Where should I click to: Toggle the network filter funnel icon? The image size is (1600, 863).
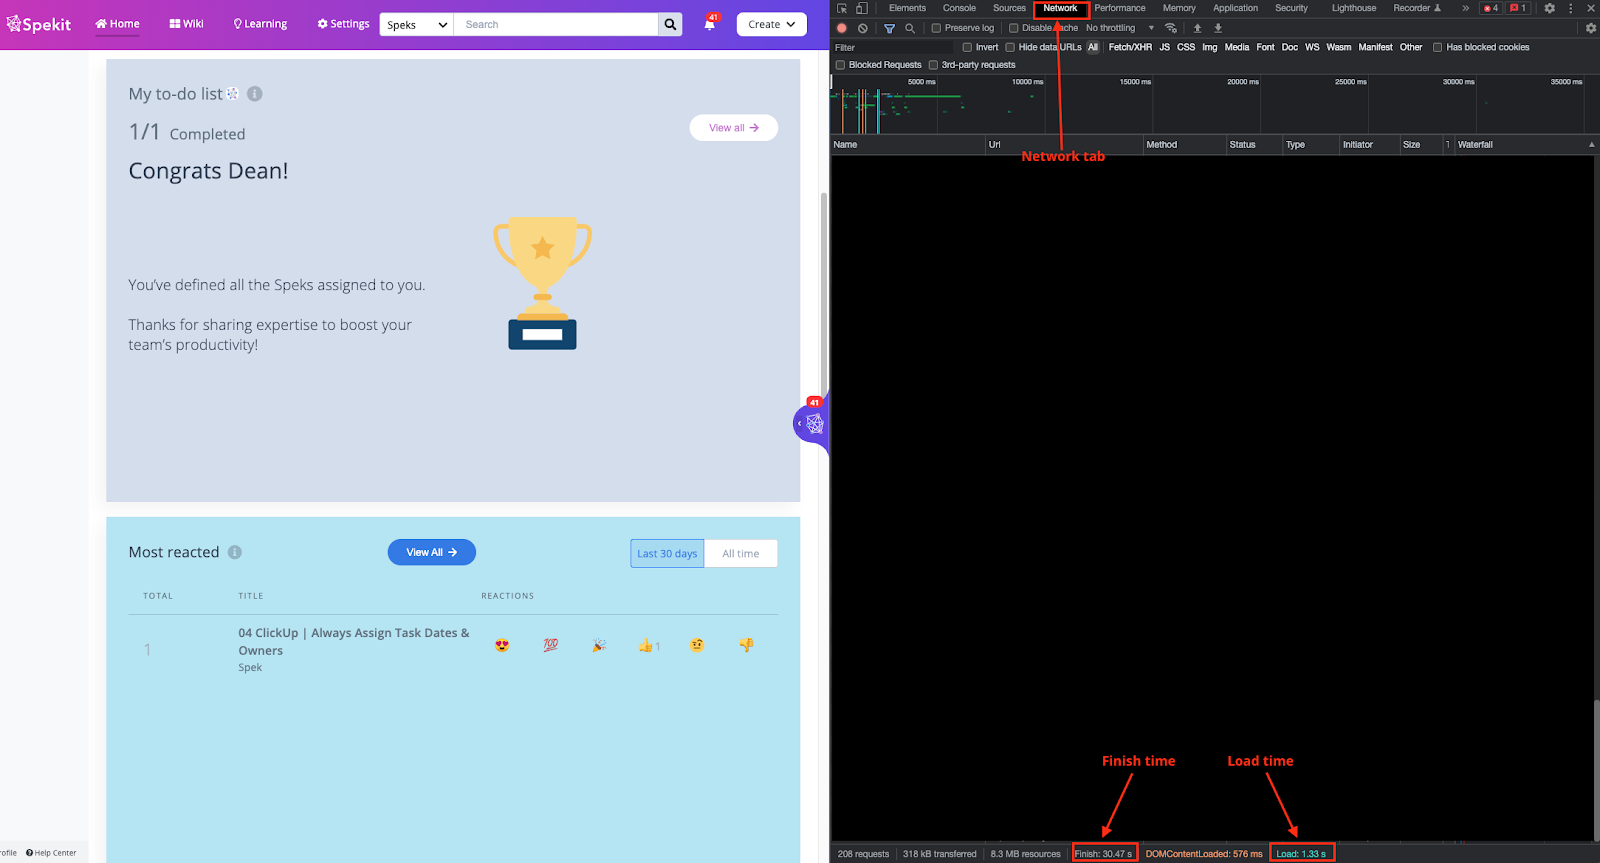click(x=889, y=28)
